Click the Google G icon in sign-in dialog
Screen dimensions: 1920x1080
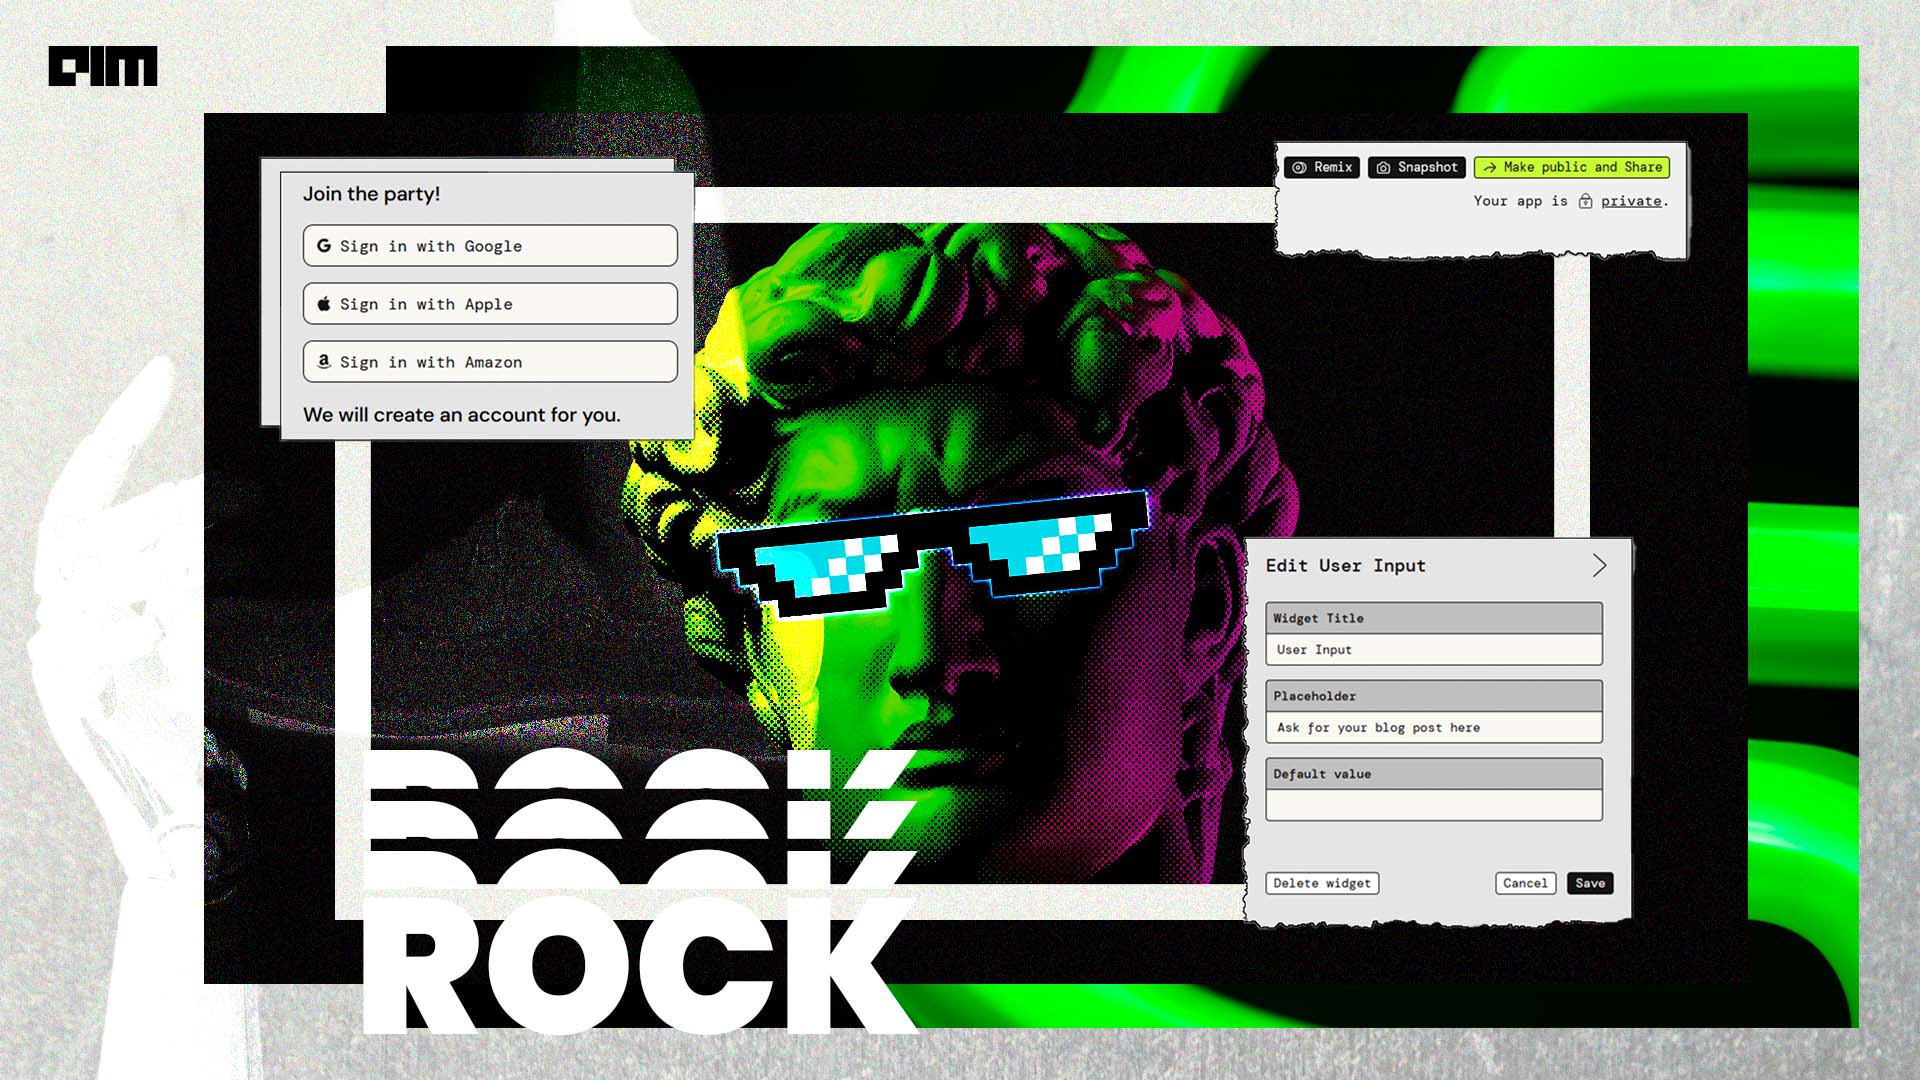pyautogui.click(x=322, y=245)
